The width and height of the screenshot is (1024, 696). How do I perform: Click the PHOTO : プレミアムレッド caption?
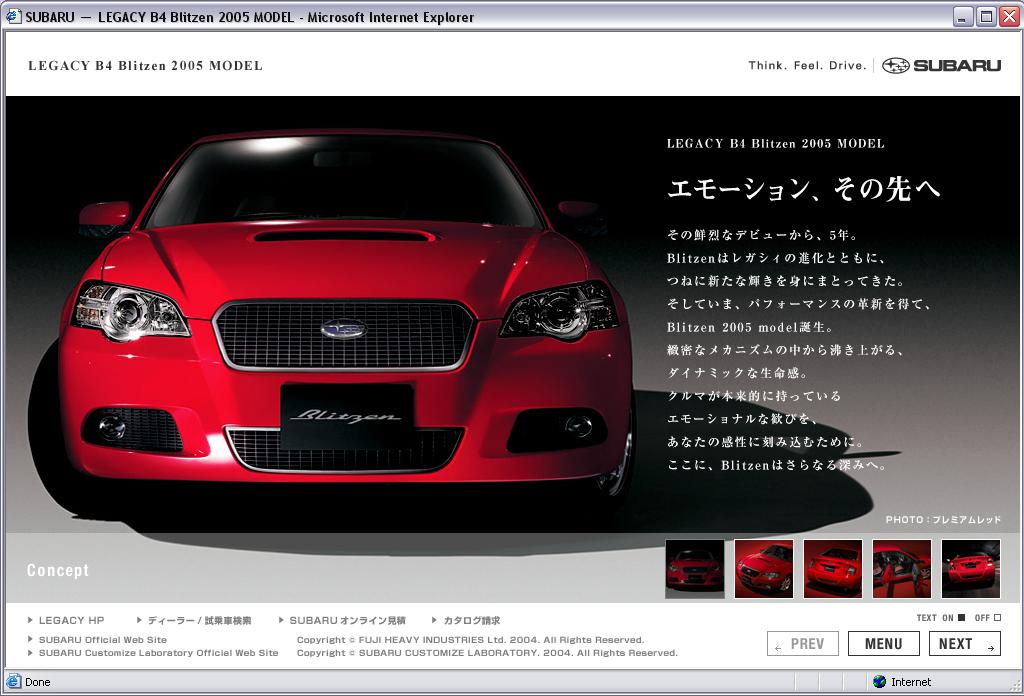point(943,520)
